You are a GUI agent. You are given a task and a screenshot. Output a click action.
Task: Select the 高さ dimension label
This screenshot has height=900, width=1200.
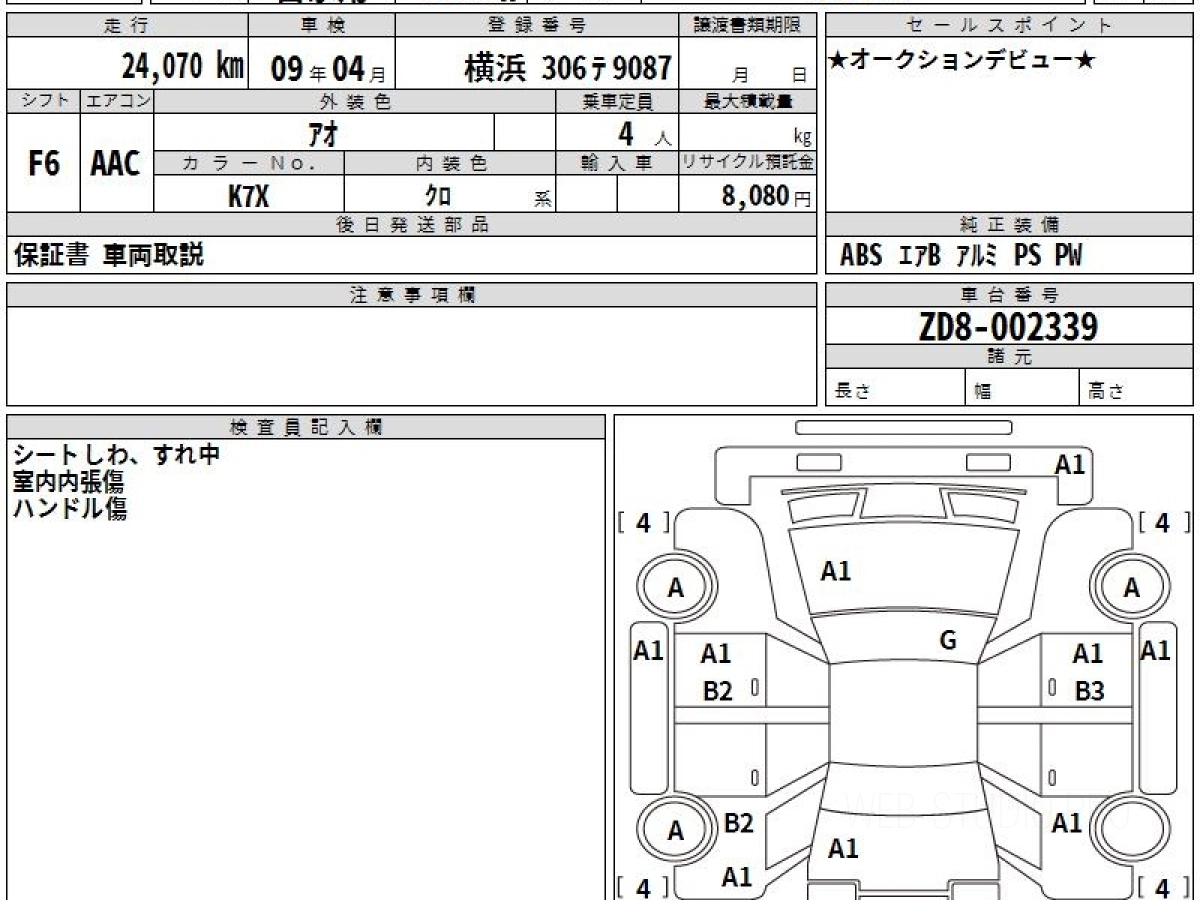[1107, 391]
